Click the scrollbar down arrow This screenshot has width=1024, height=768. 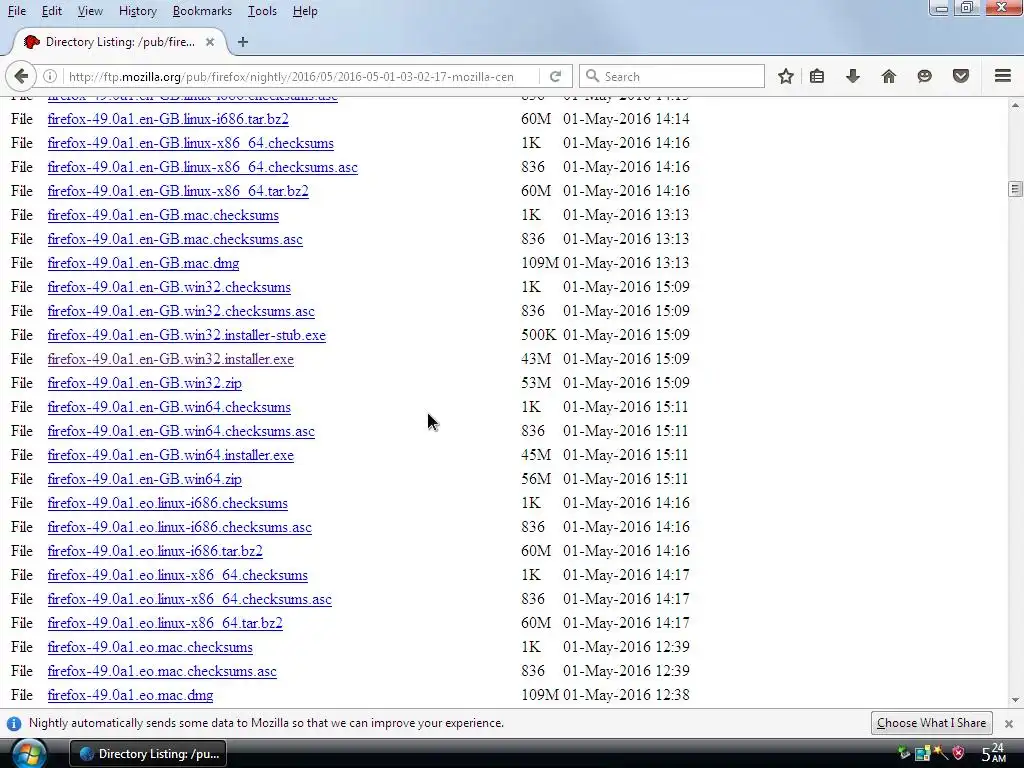(1015, 700)
